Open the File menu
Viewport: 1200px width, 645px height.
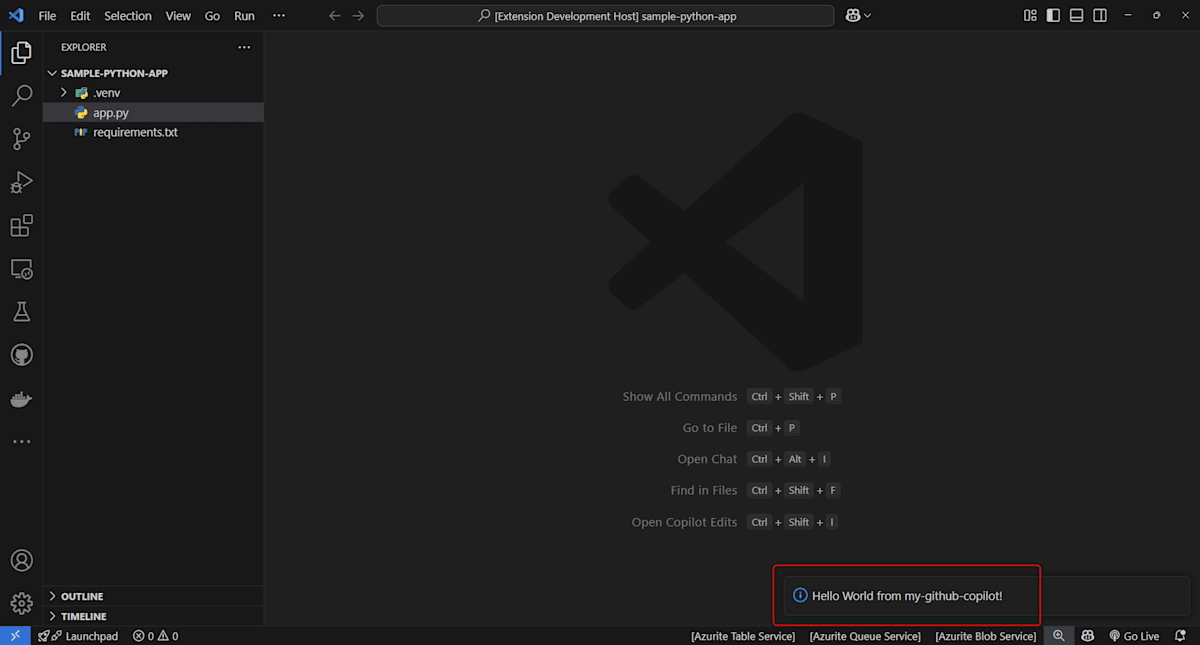point(47,16)
